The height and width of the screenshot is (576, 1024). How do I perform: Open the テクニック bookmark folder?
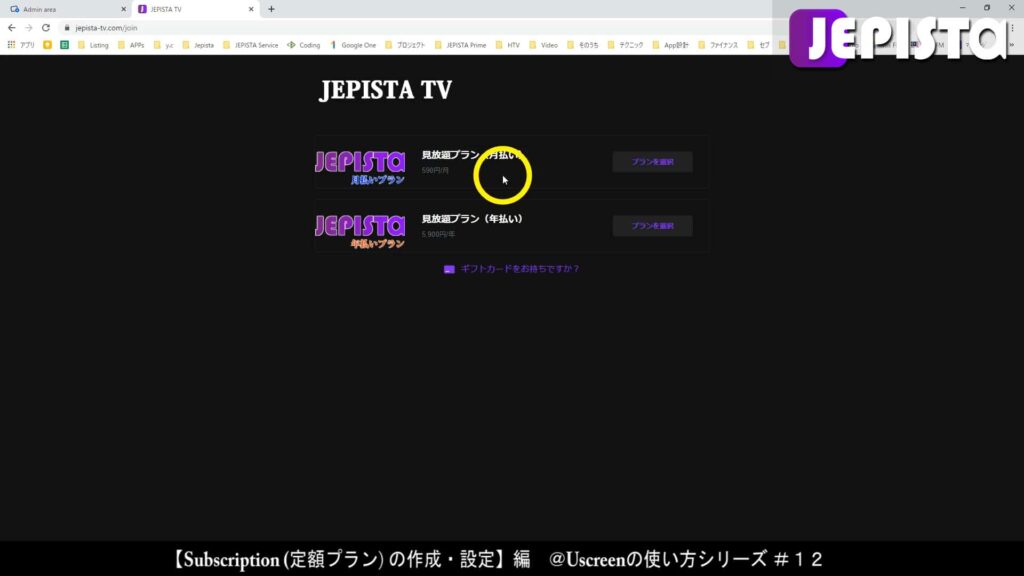point(625,45)
